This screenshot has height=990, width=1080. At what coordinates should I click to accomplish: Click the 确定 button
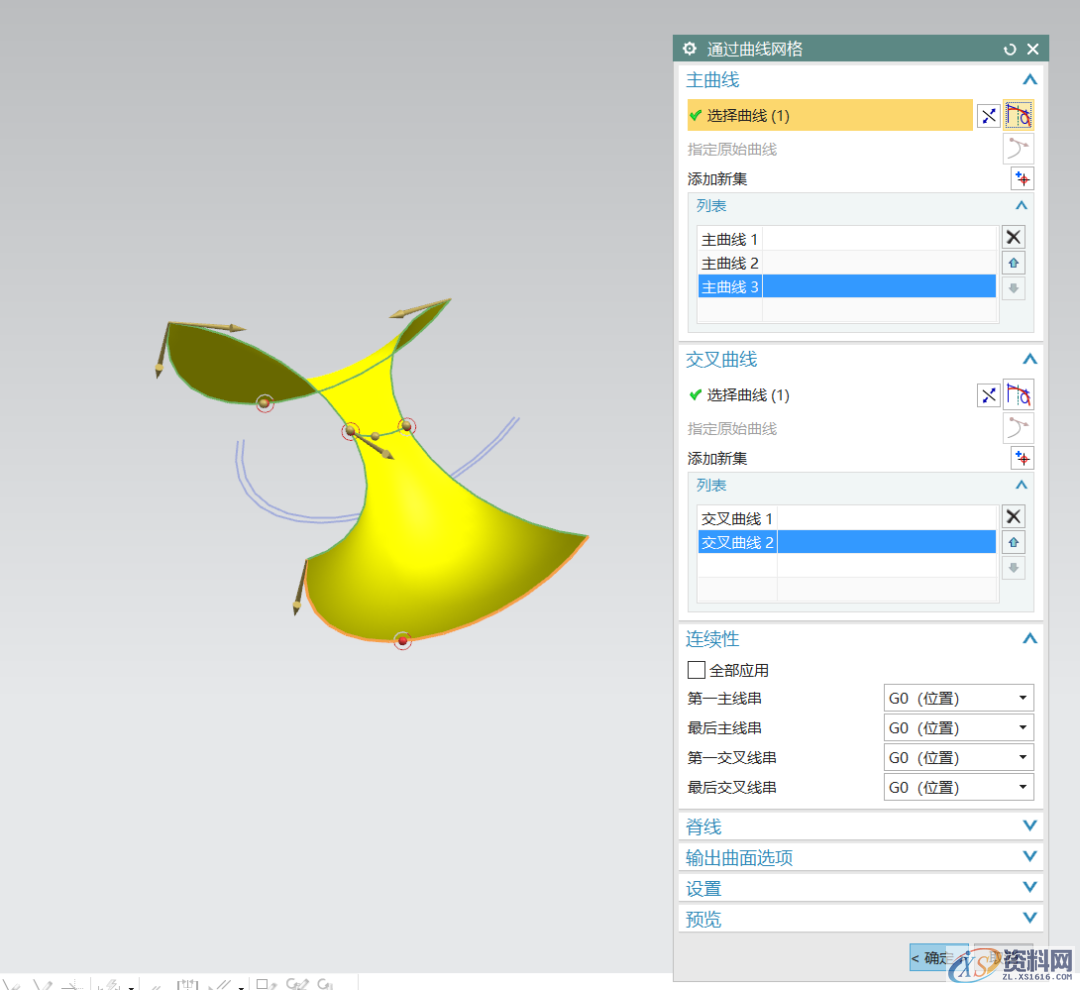click(x=937, y=958)
